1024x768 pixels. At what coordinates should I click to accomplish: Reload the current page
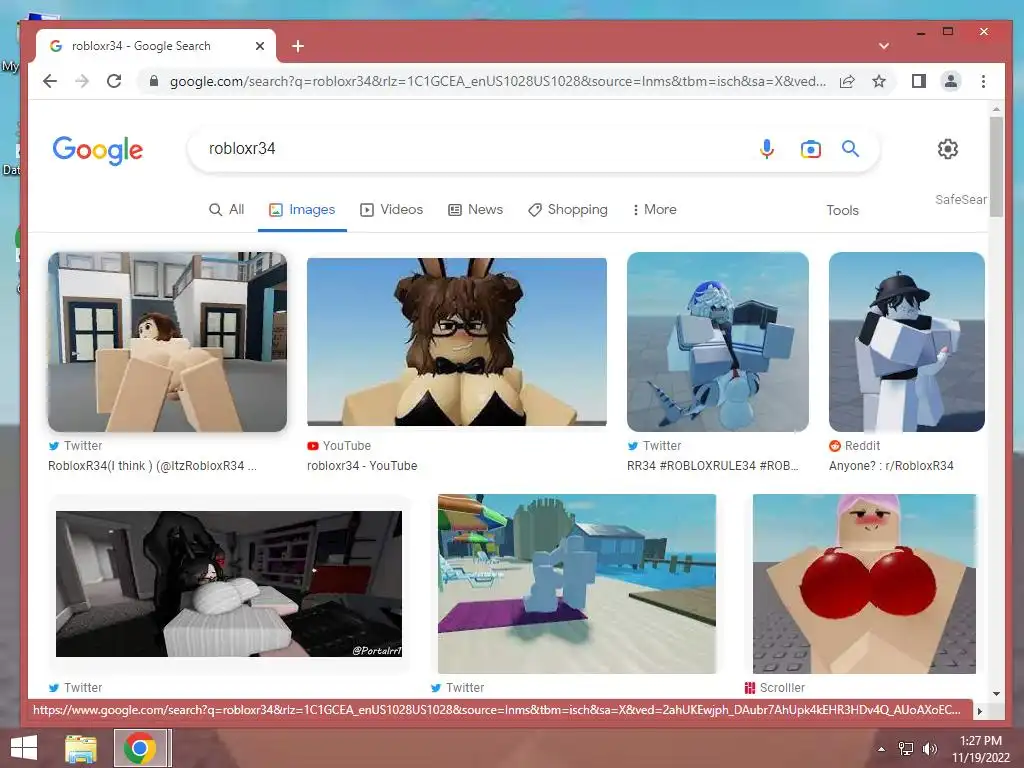tap(114, 81)
